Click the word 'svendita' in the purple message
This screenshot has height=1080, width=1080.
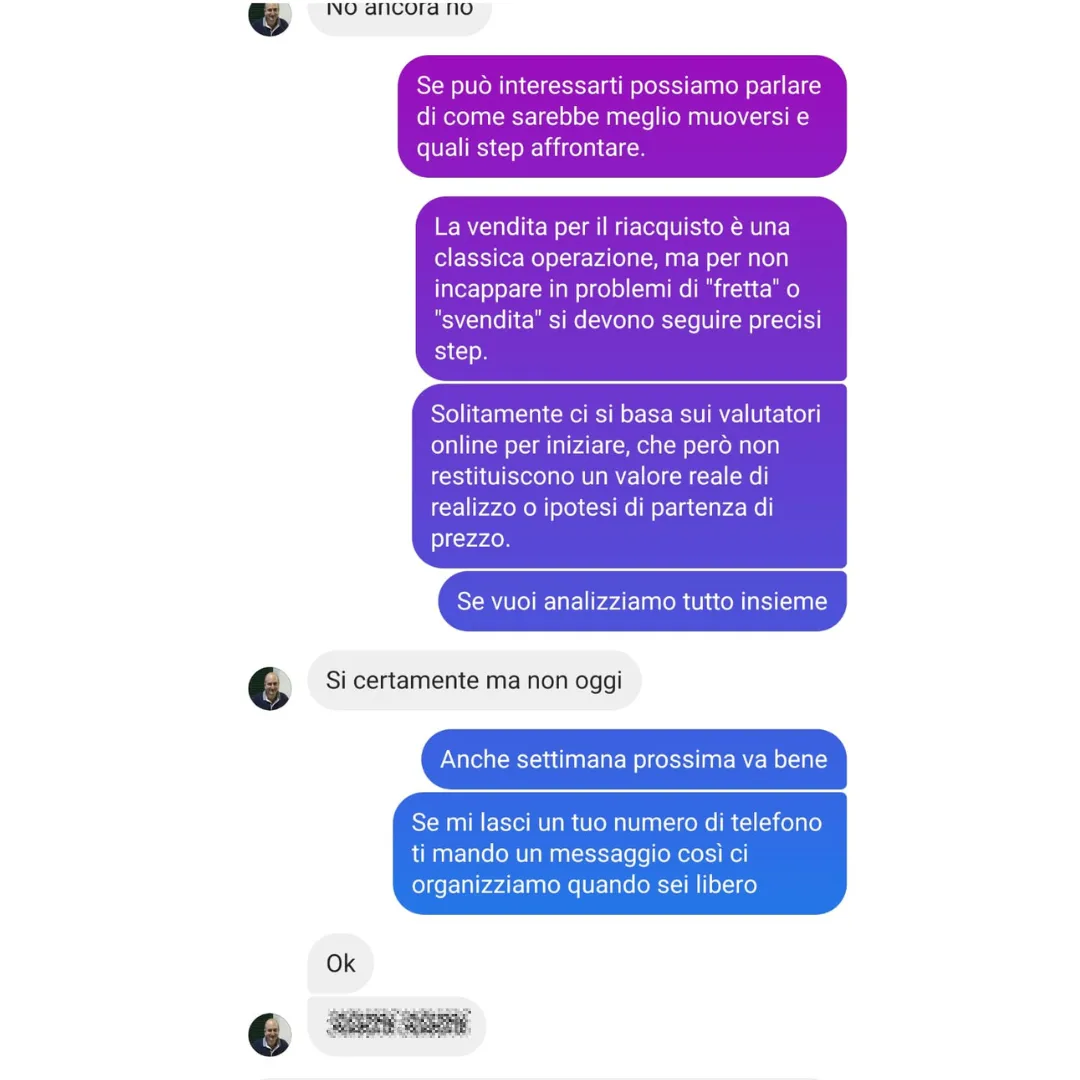point(488,320)
